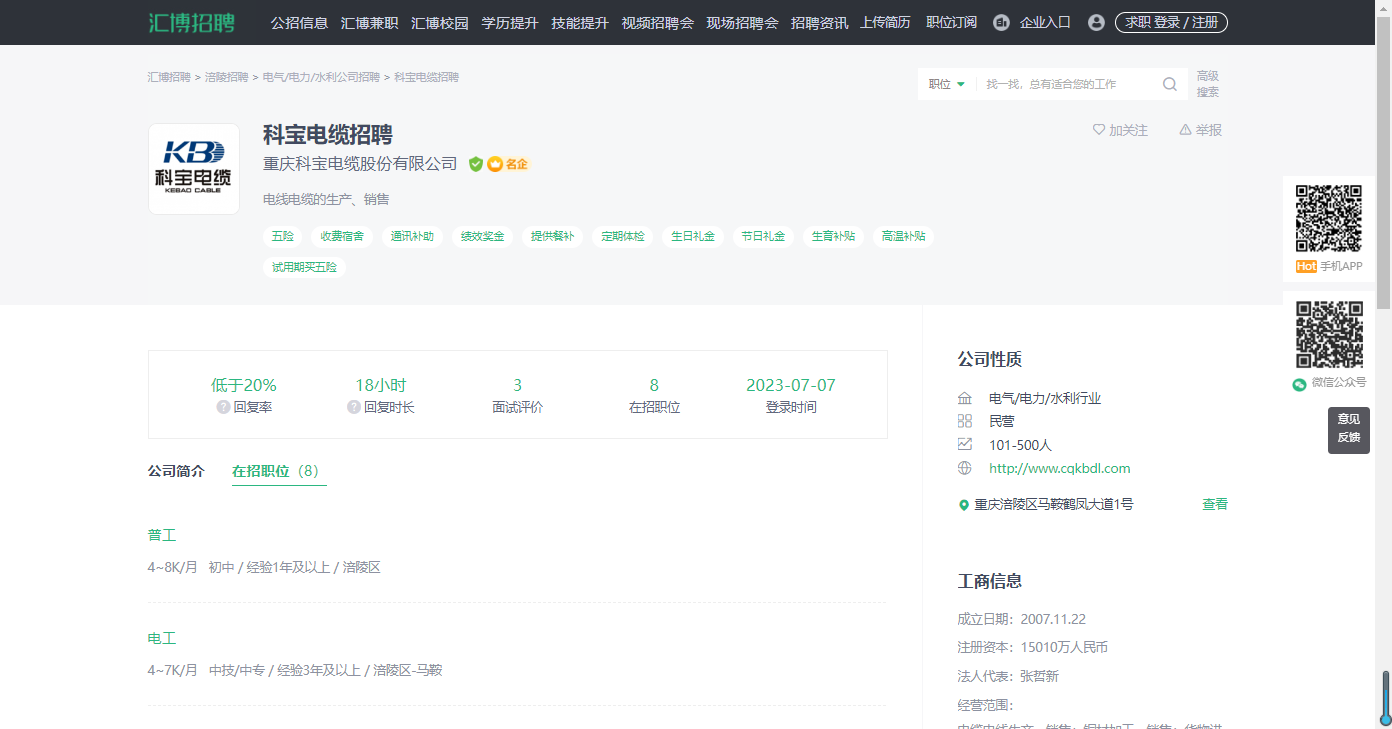Open the 职位订阅 menu item

click(951, 22)
